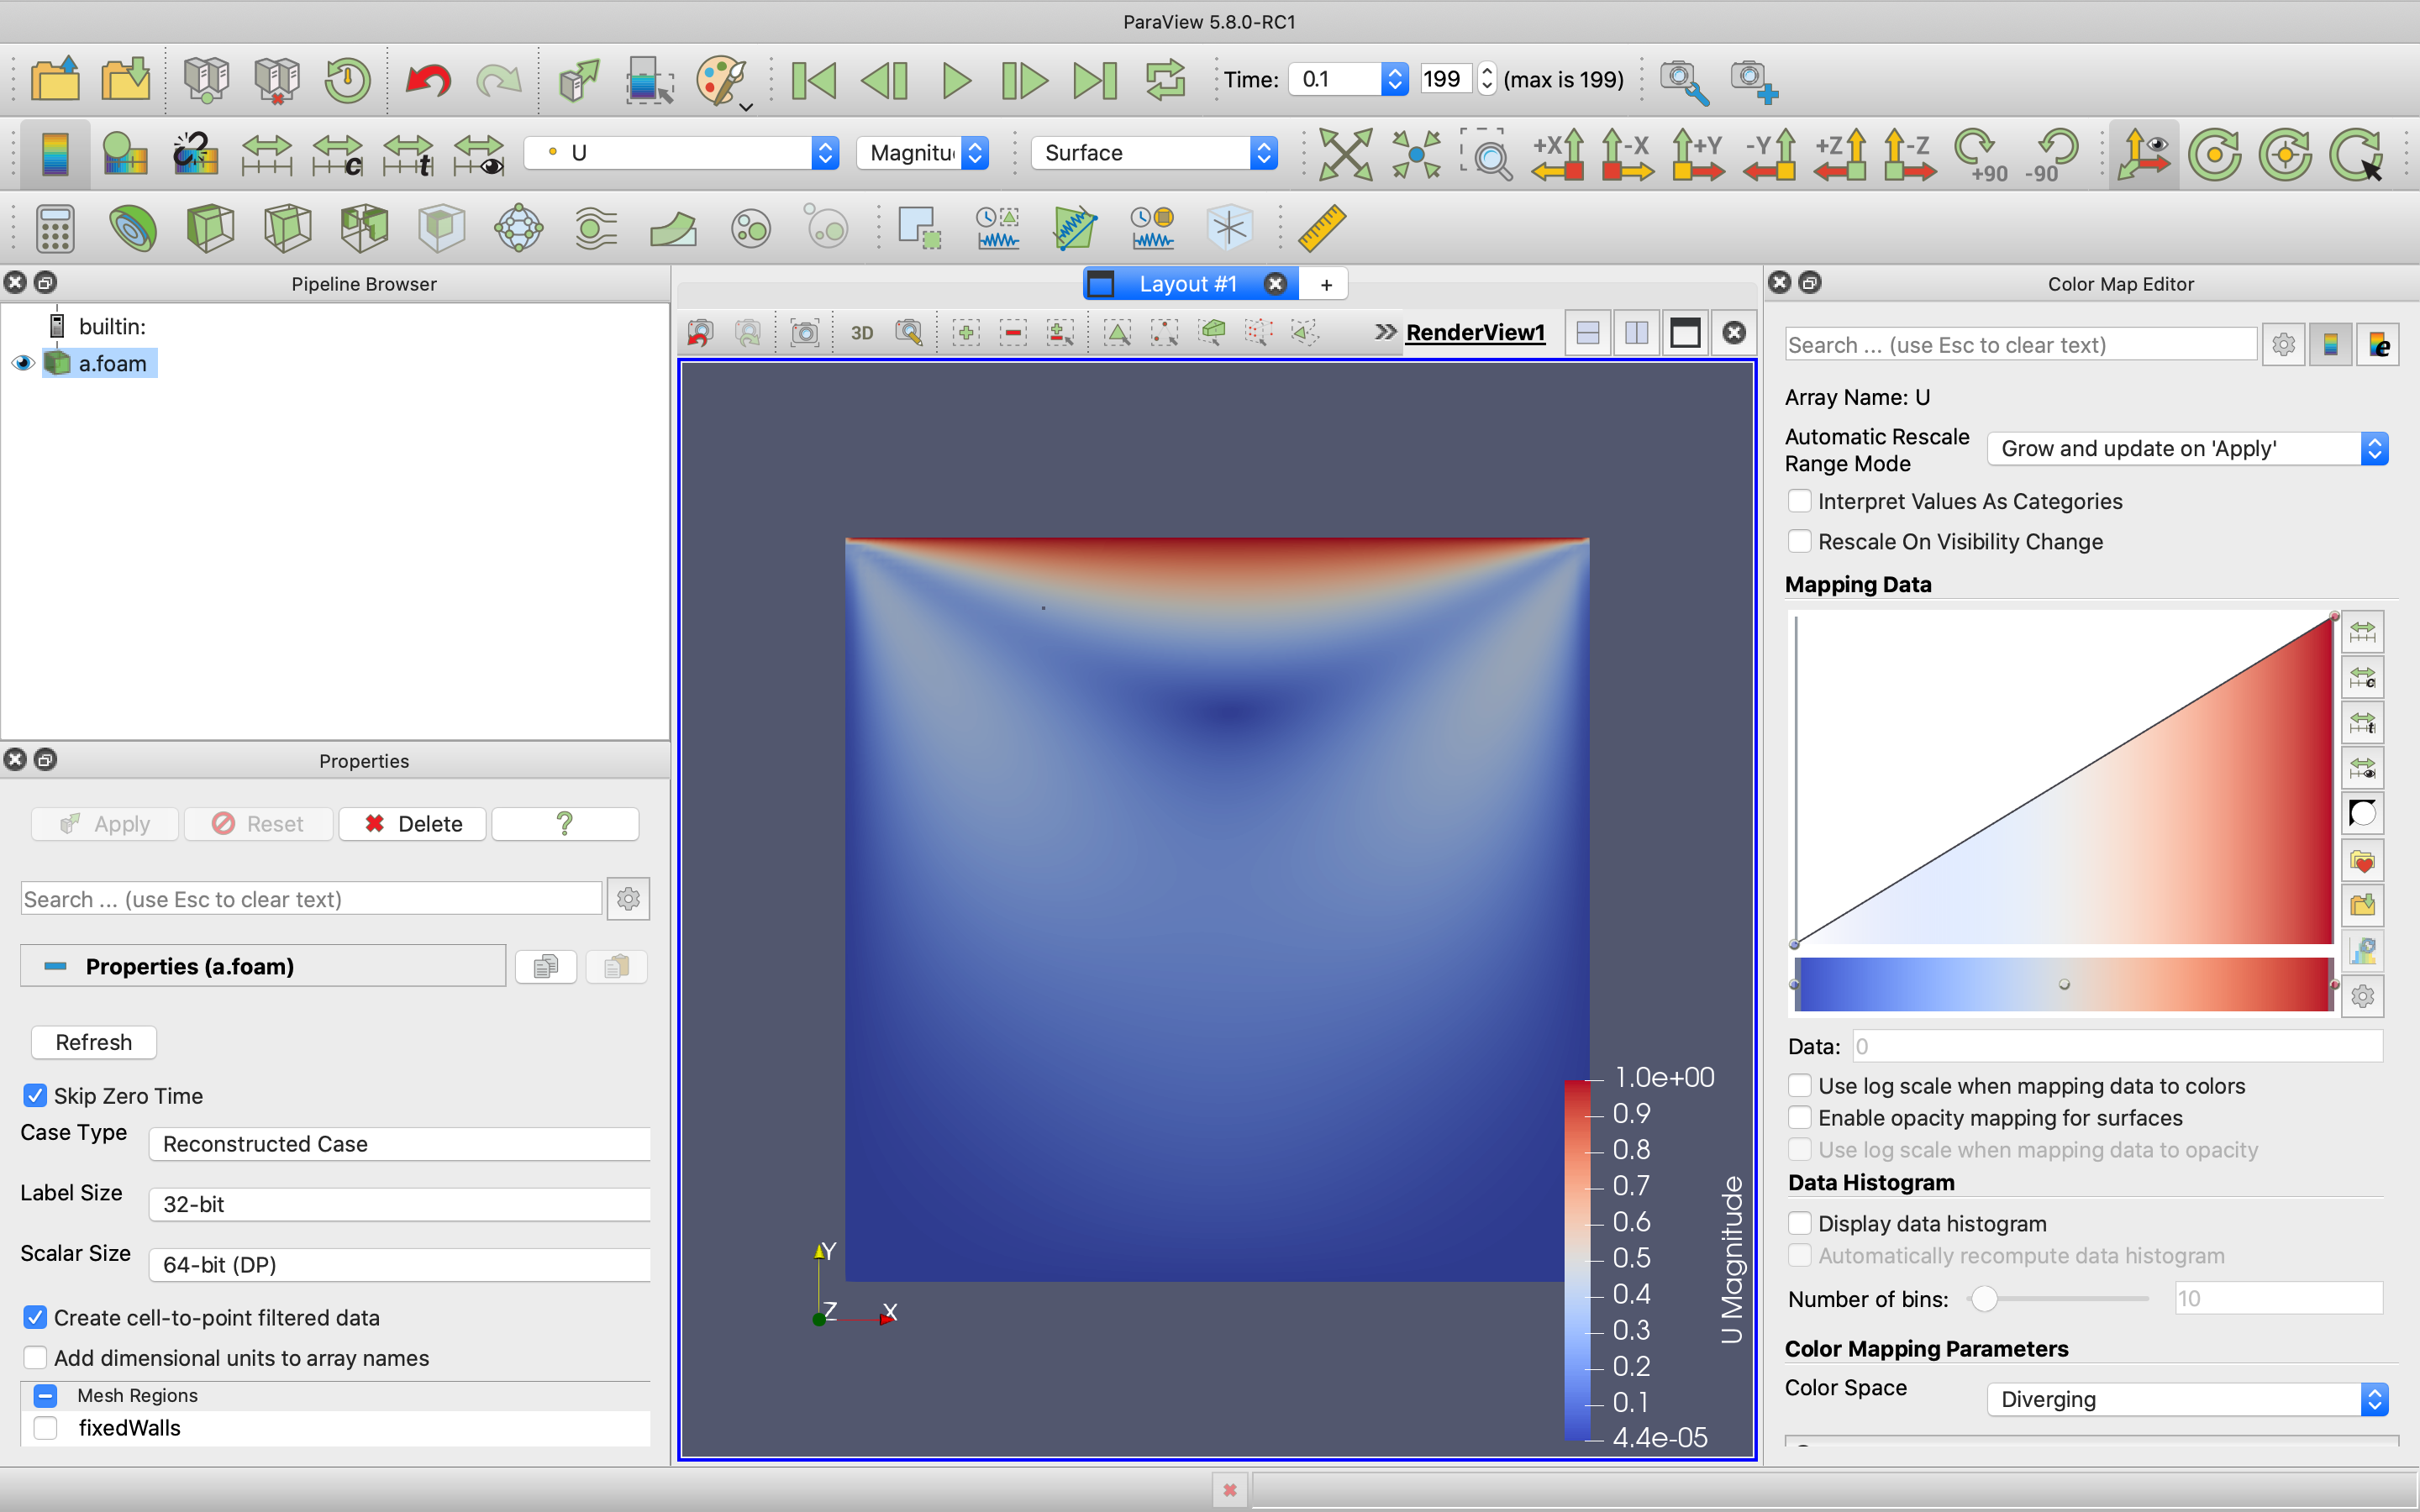Open the Surface representation dropdown
Screen dimensions: 2420x1512
(1154, 153)
